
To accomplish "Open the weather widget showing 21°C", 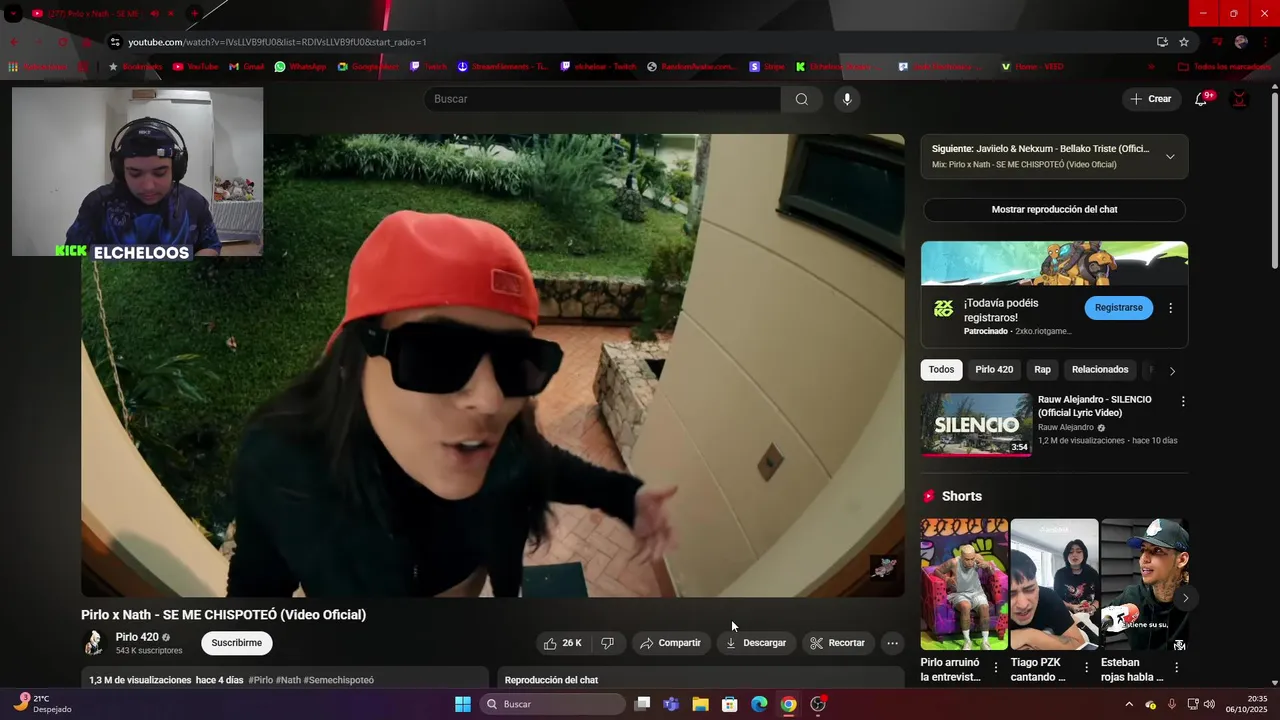I will (x=40, y=704).
